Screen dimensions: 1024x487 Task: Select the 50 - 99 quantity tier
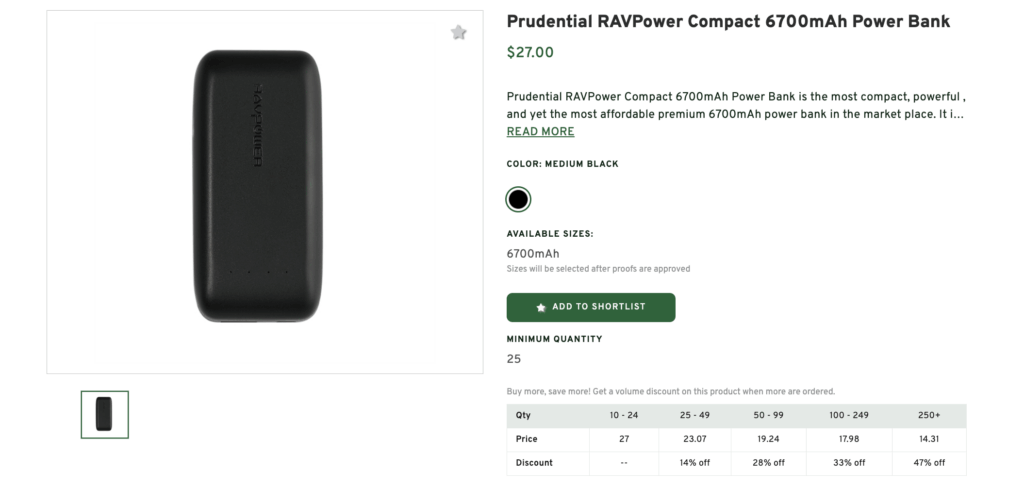coord(768,415)
